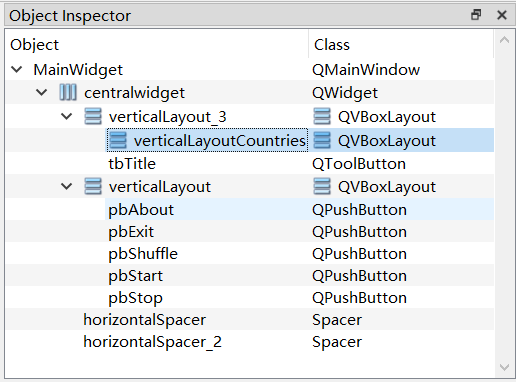
Task: Click the verticalLayout_3 layout icon
Action: (93, 117)
